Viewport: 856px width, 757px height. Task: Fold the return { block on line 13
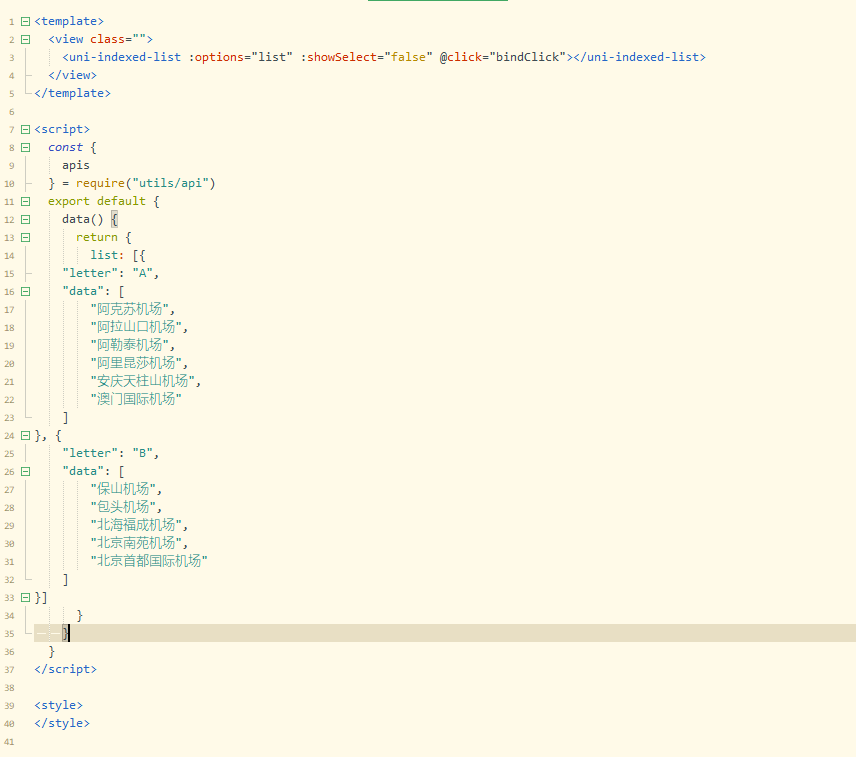(25, 237)
